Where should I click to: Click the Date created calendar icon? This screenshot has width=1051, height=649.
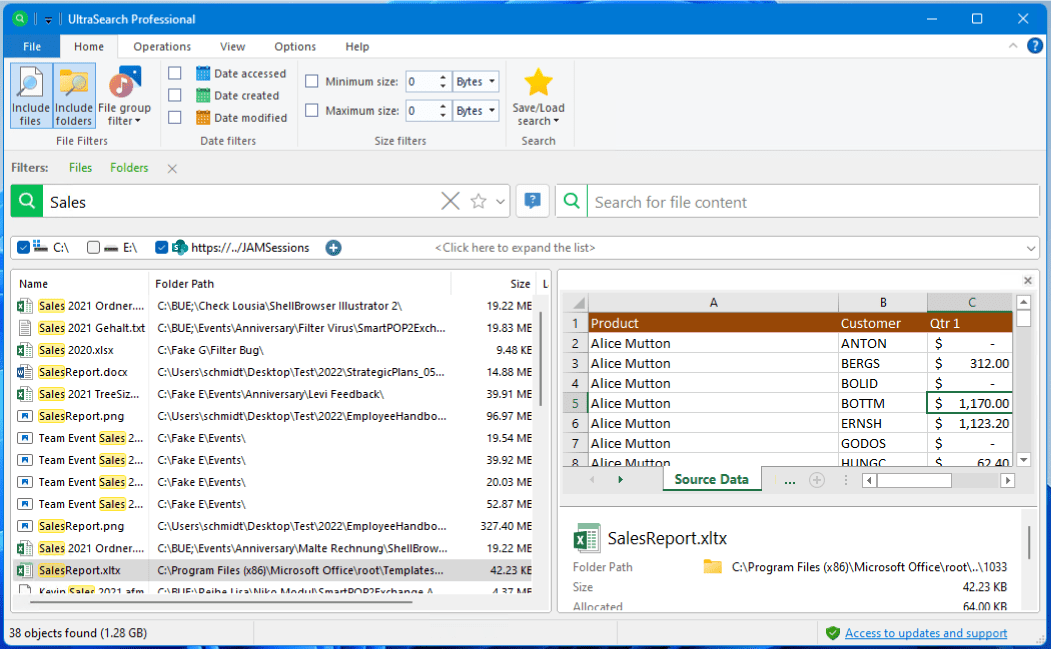pos(203,95)
